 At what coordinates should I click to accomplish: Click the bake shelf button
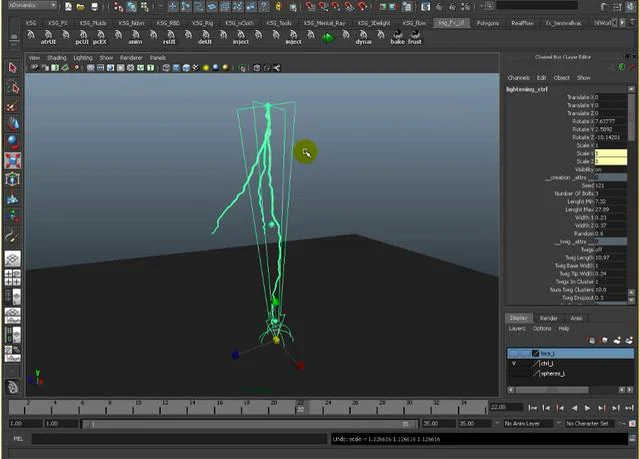click(398, 37)
